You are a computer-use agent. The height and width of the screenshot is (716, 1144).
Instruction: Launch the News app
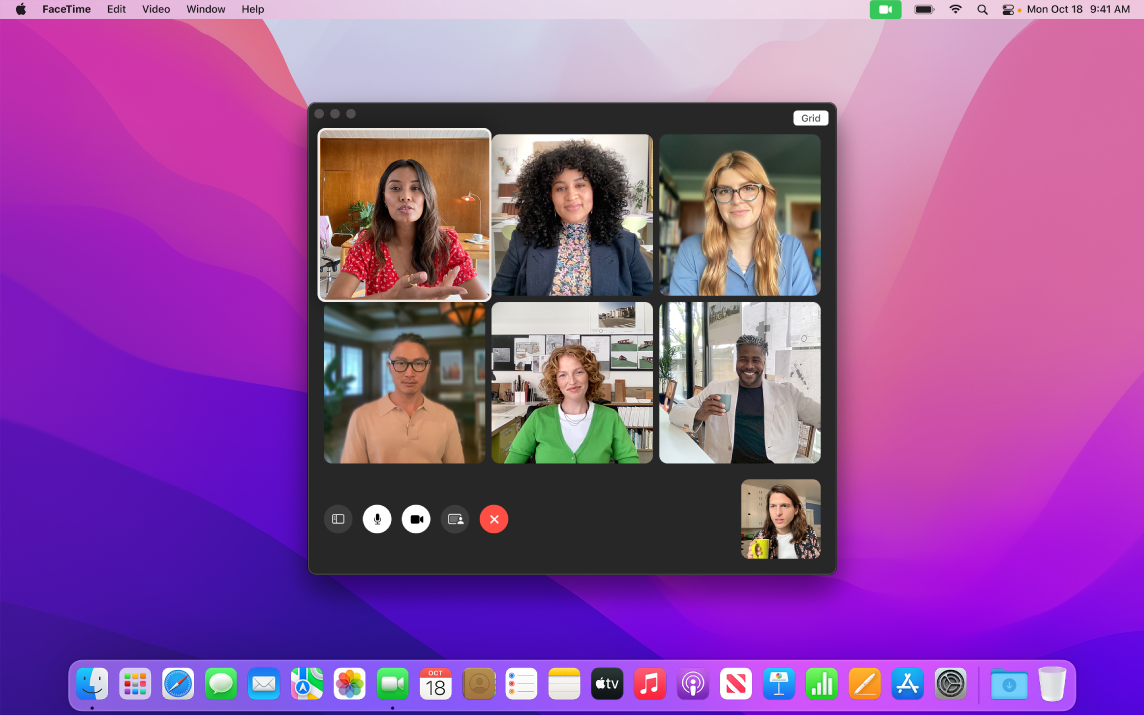pos(735,684)
